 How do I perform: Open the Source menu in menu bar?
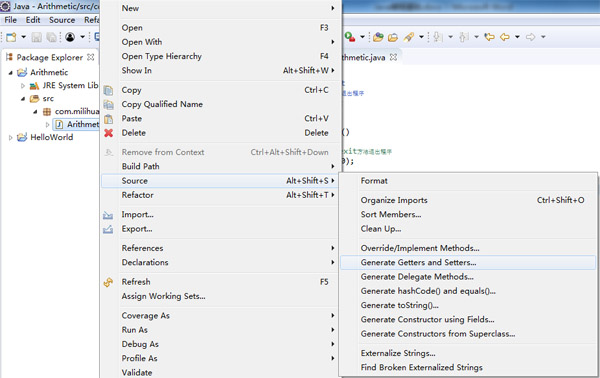tap(62, 20)
